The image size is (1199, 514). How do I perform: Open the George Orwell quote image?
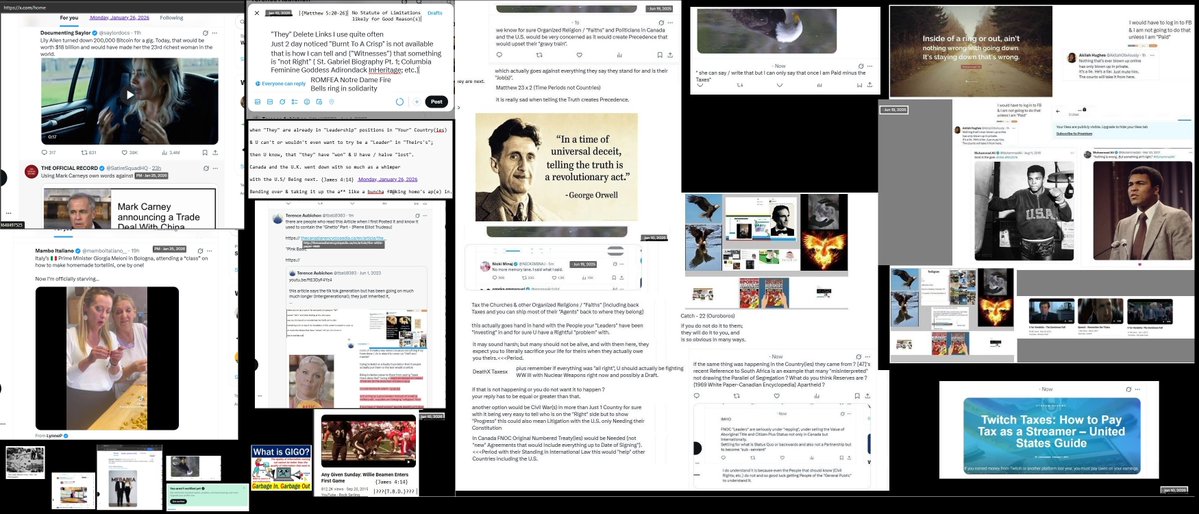tap(557, 168)
